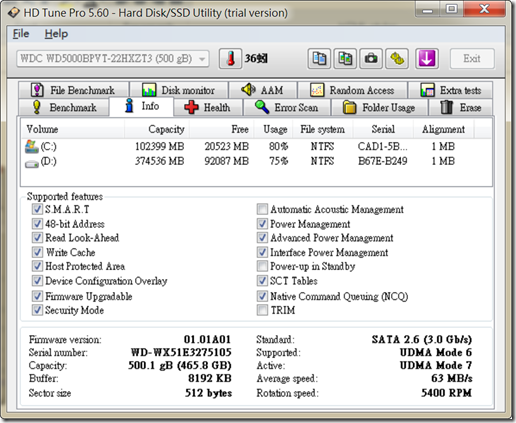Toggle the TRIM checkbox
Viewport: 516px width, 423px height.
pos(262,310)
